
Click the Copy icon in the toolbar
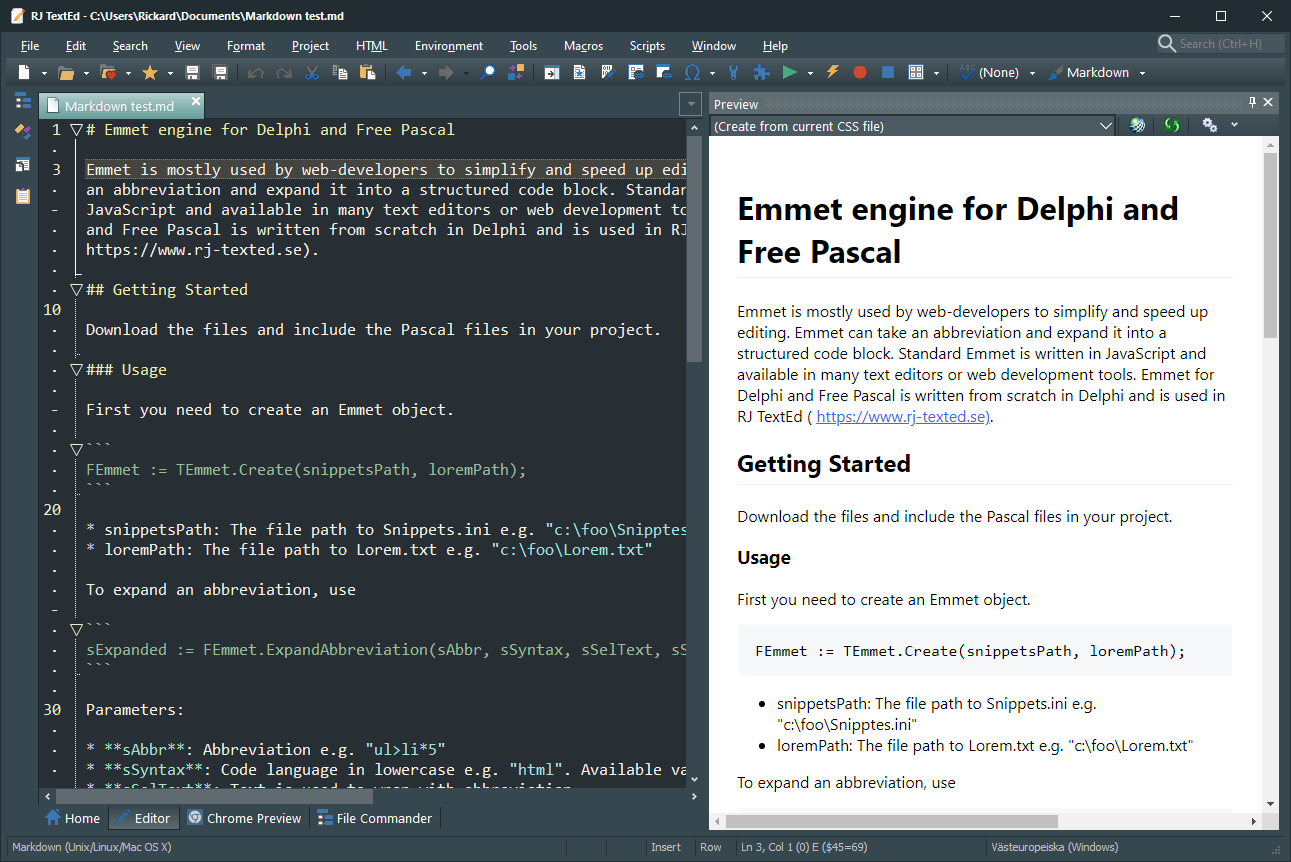[340, 72]
